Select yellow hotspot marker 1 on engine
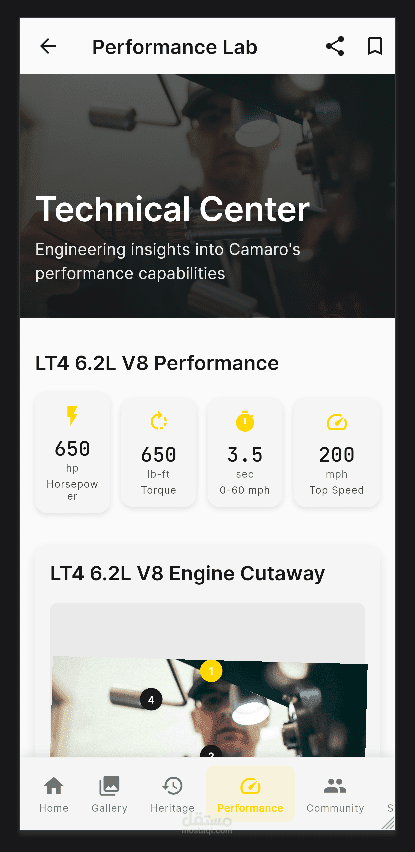 click(211, 671)
